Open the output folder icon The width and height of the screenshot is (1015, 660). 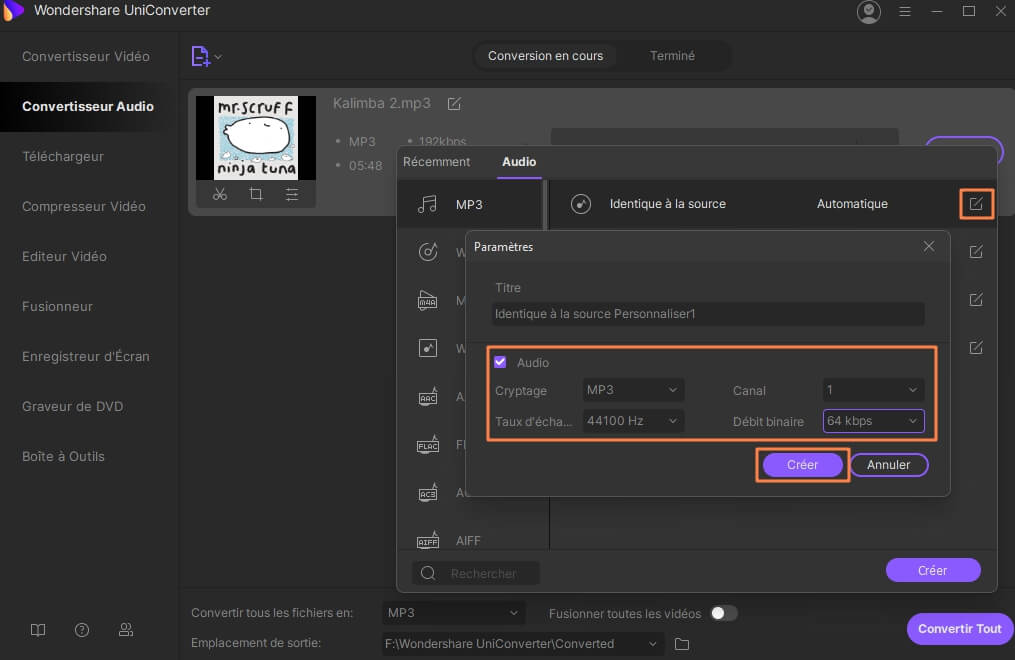pos(682,644)
